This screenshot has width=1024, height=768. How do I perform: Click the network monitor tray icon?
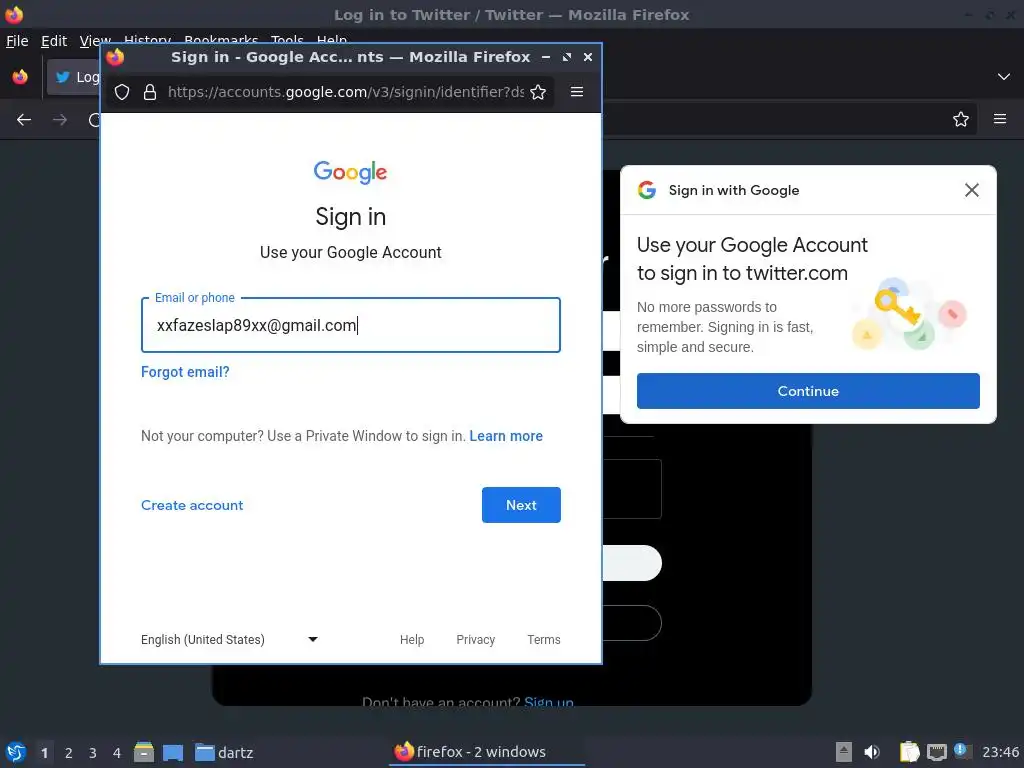(937, 752)
